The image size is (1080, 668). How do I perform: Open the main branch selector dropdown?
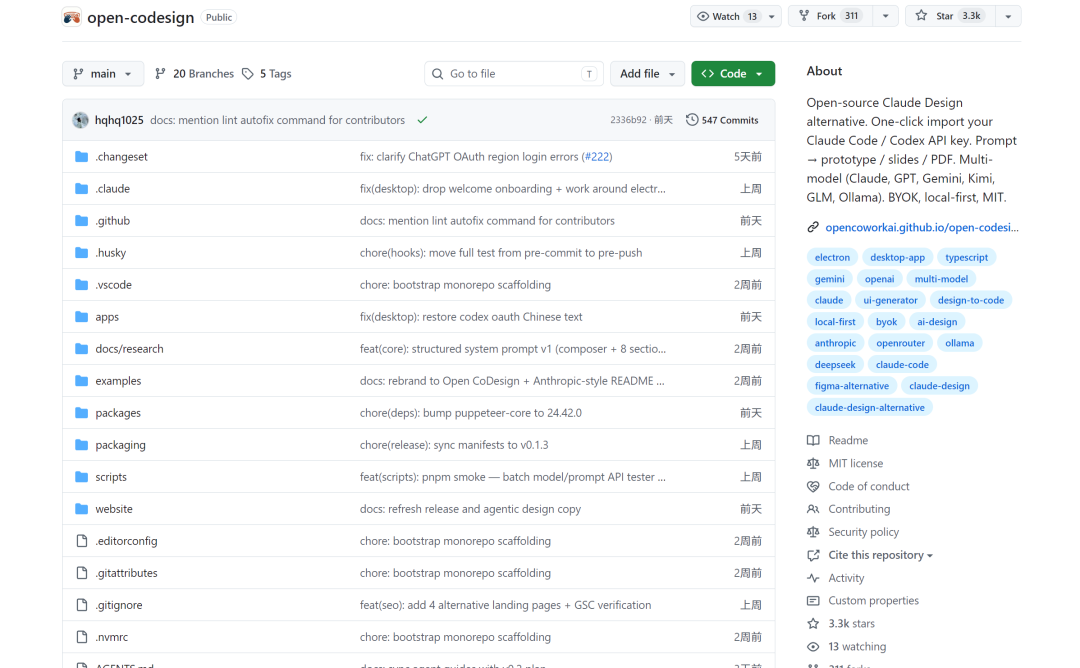click(103, 74)
